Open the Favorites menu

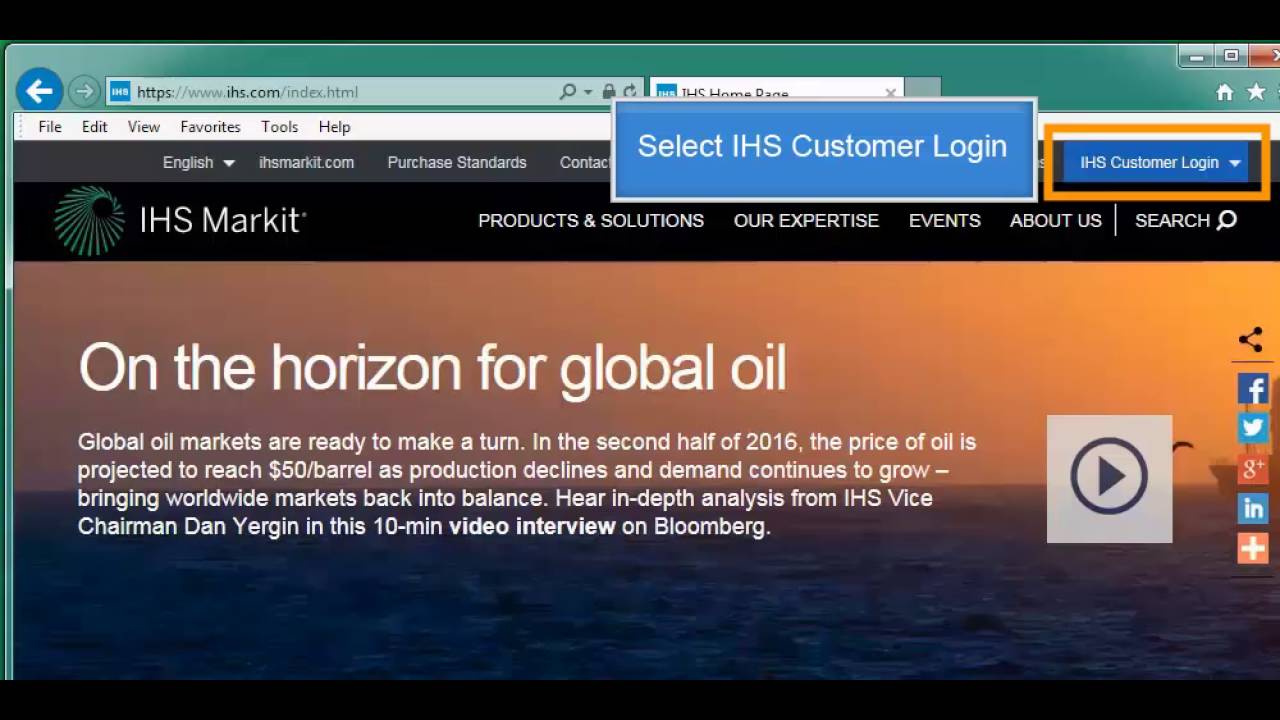(210, 127)
